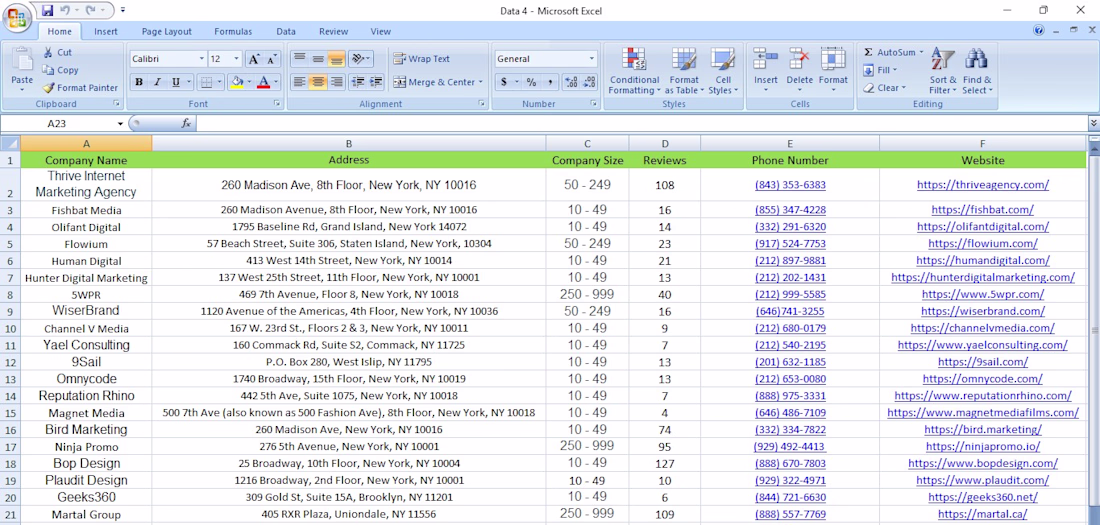This screenshot has height=525, width=1100.
Task: Enable Wrap Text
Action: (422, 59)
